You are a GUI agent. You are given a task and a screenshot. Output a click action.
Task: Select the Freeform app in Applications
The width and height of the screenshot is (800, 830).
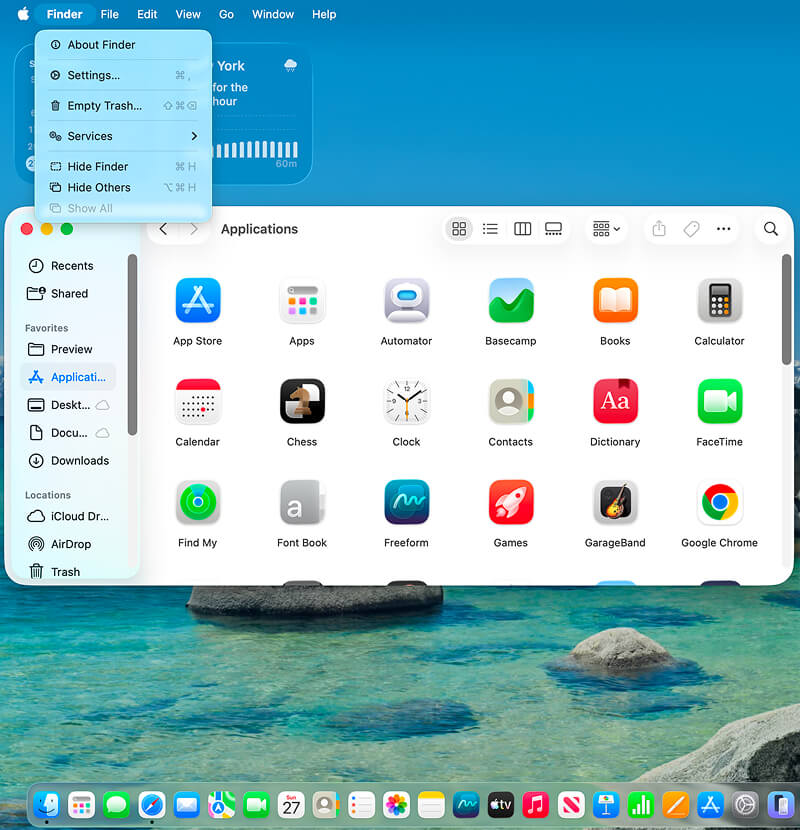(406, 502)
